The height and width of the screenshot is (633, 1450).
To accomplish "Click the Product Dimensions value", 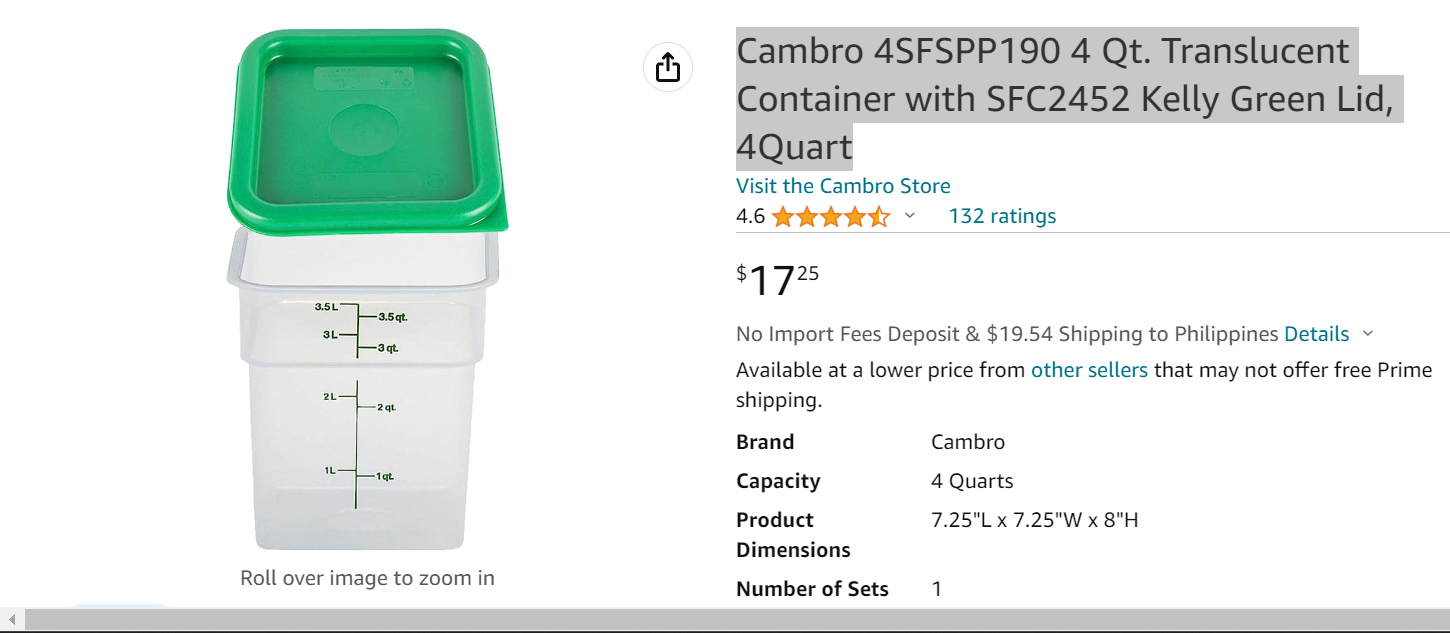I will 1035,520.
